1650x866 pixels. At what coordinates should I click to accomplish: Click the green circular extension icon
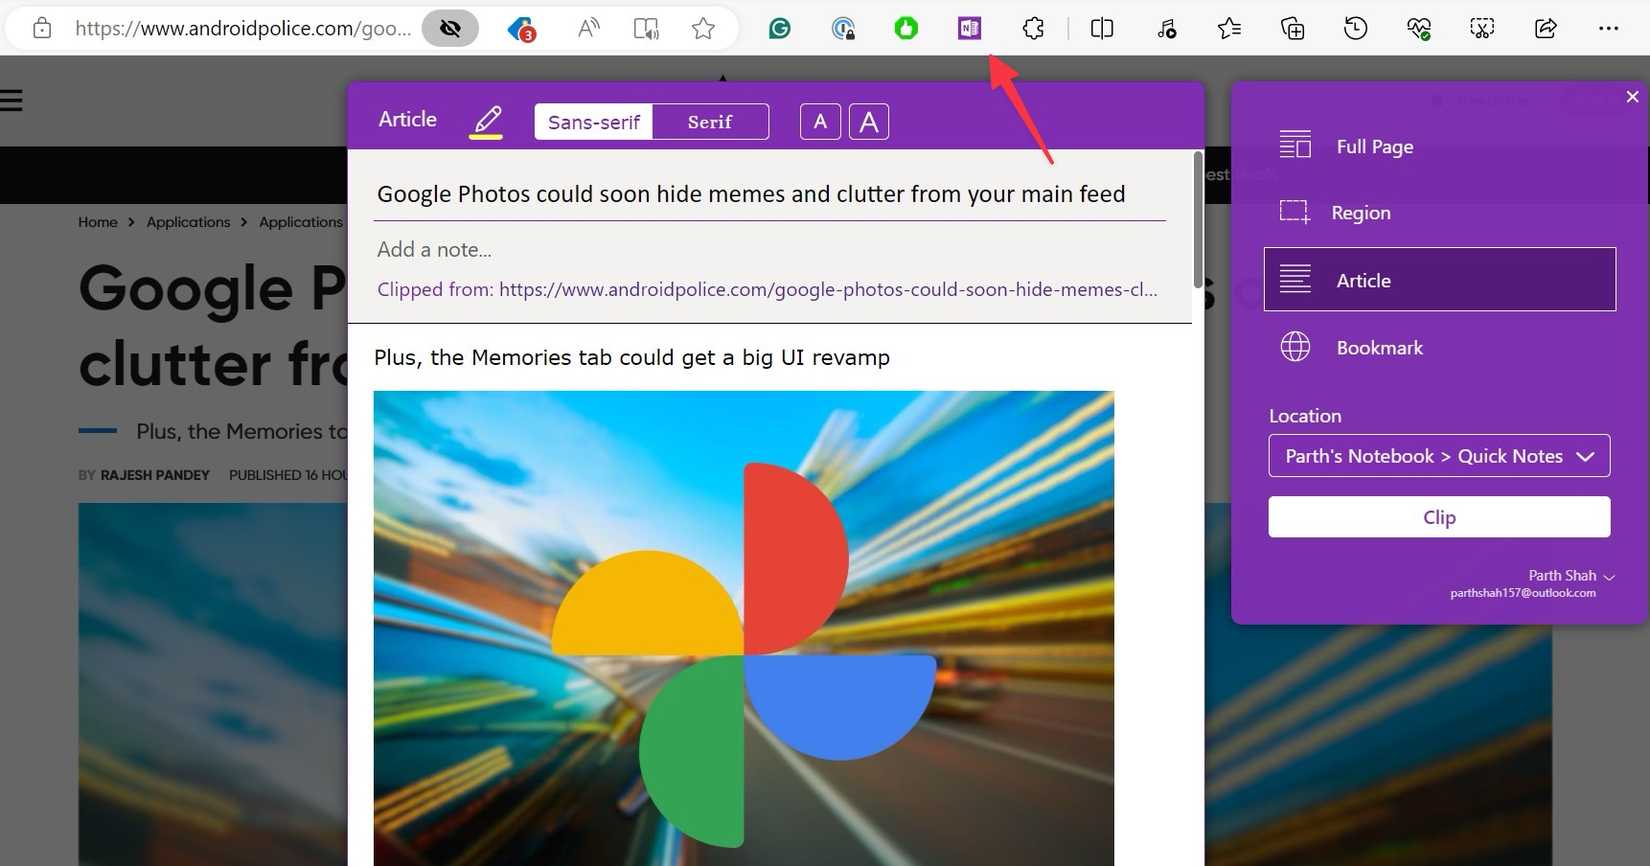906,29
